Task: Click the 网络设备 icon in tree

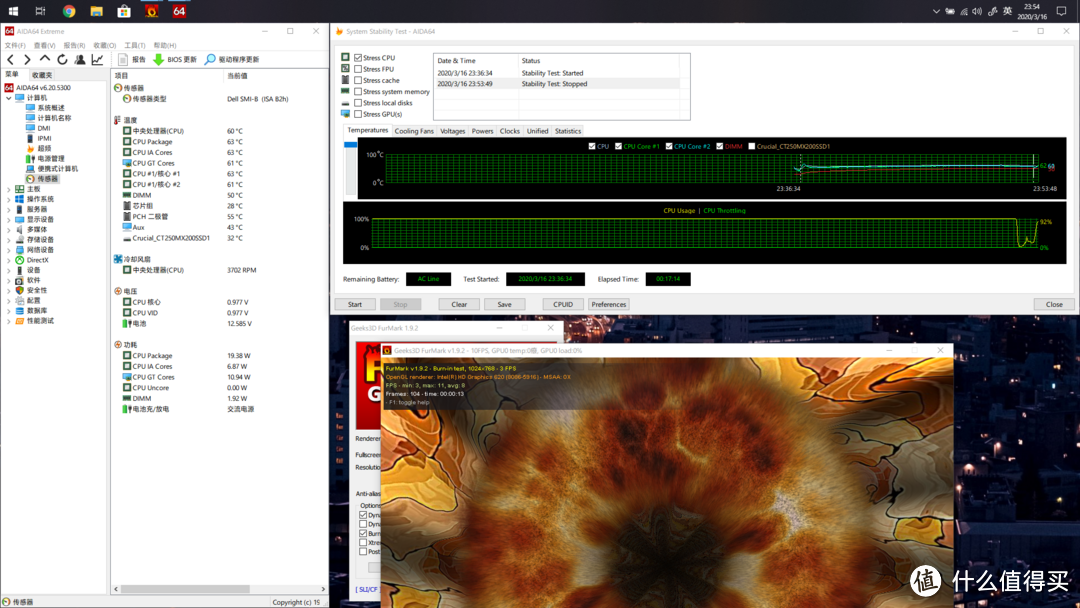Action: [x=19, y=250]
